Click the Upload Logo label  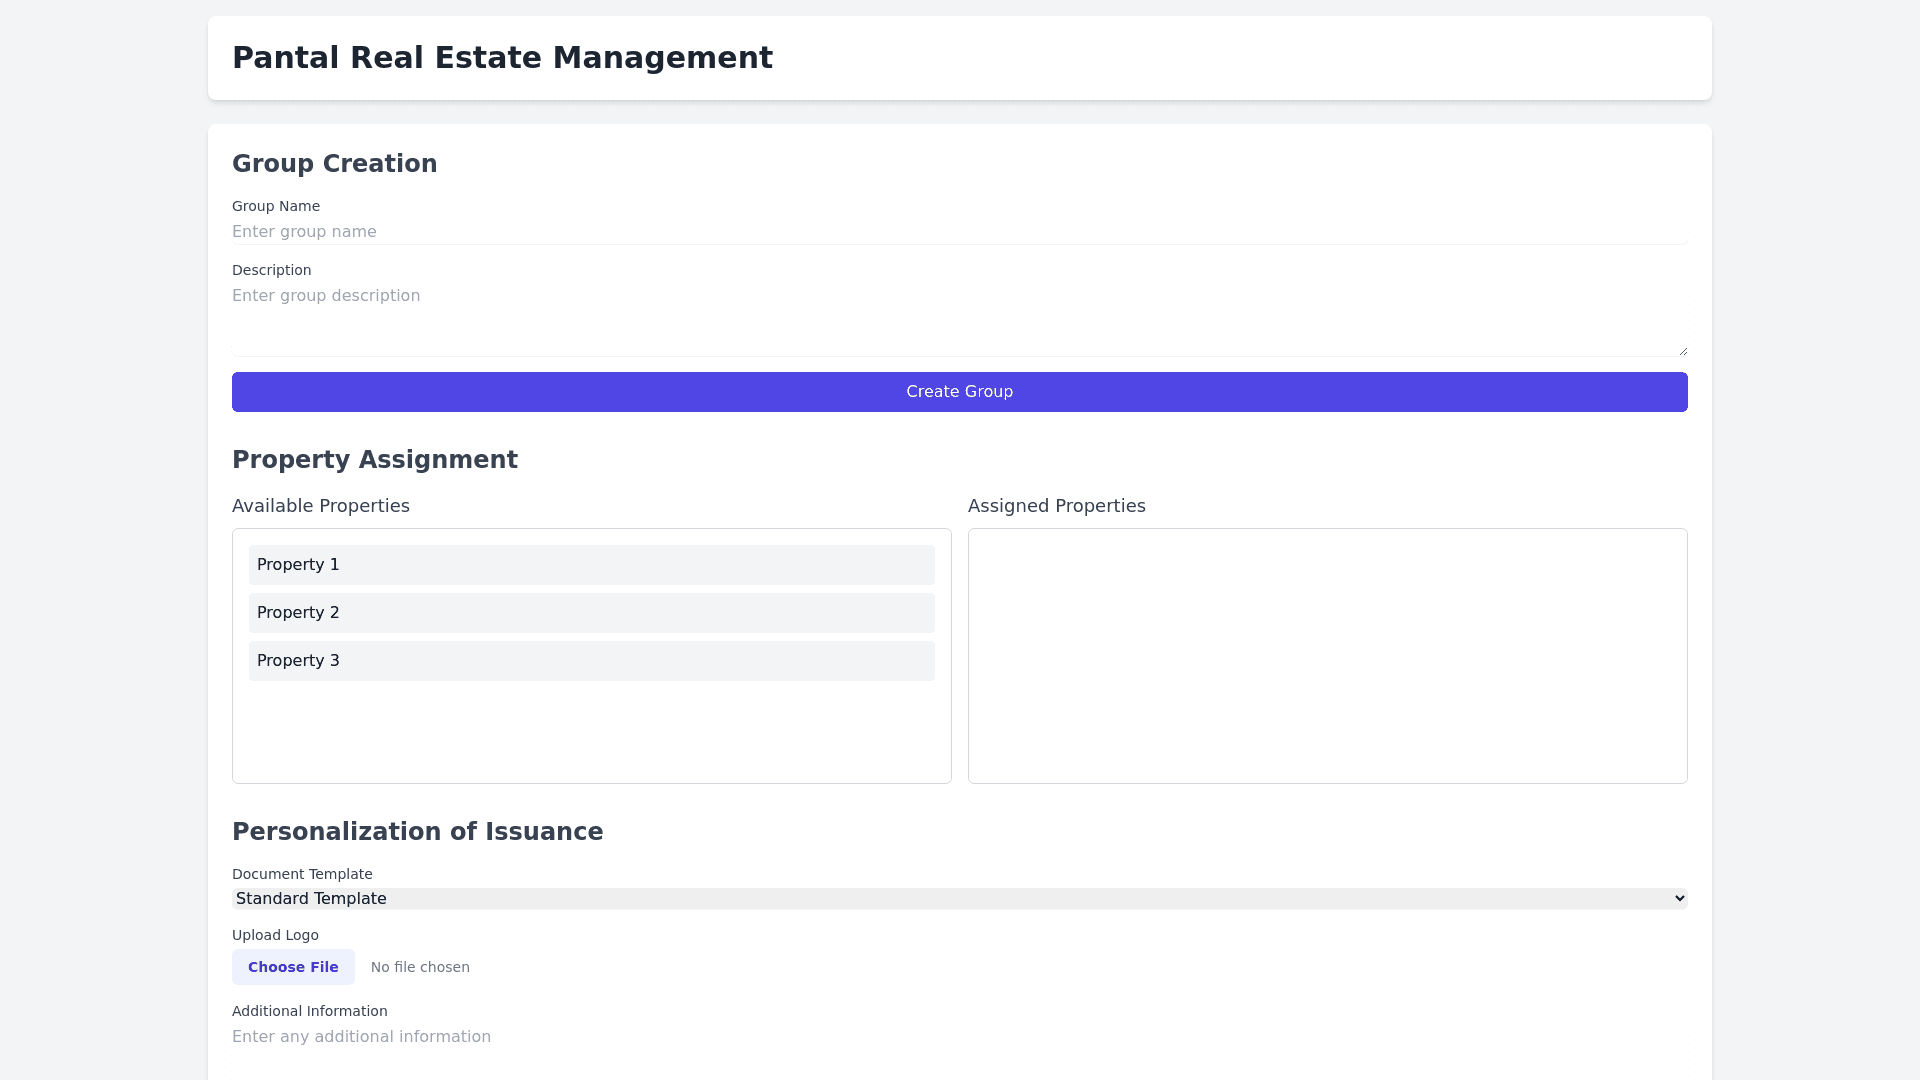[275, 936]
